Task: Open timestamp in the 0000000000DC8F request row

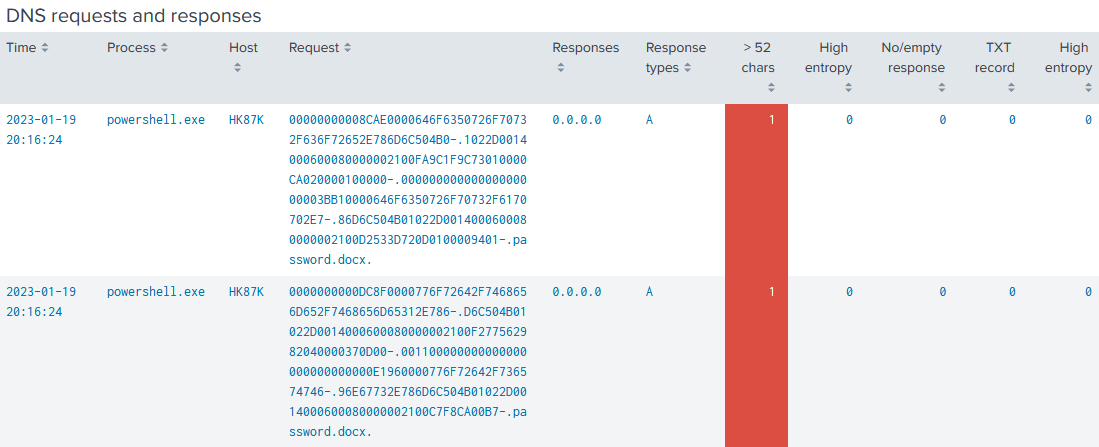Action: (x=41, y=302)
